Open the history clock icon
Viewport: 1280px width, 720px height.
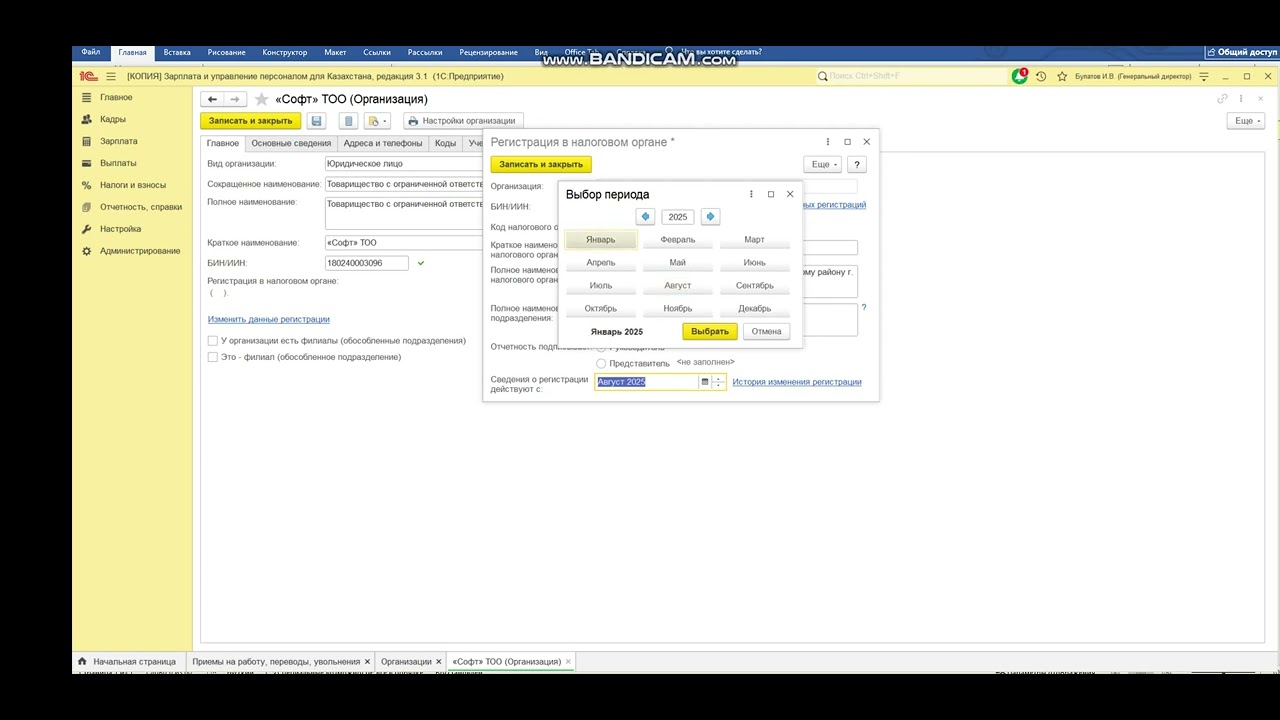(x=1041, y=76)
